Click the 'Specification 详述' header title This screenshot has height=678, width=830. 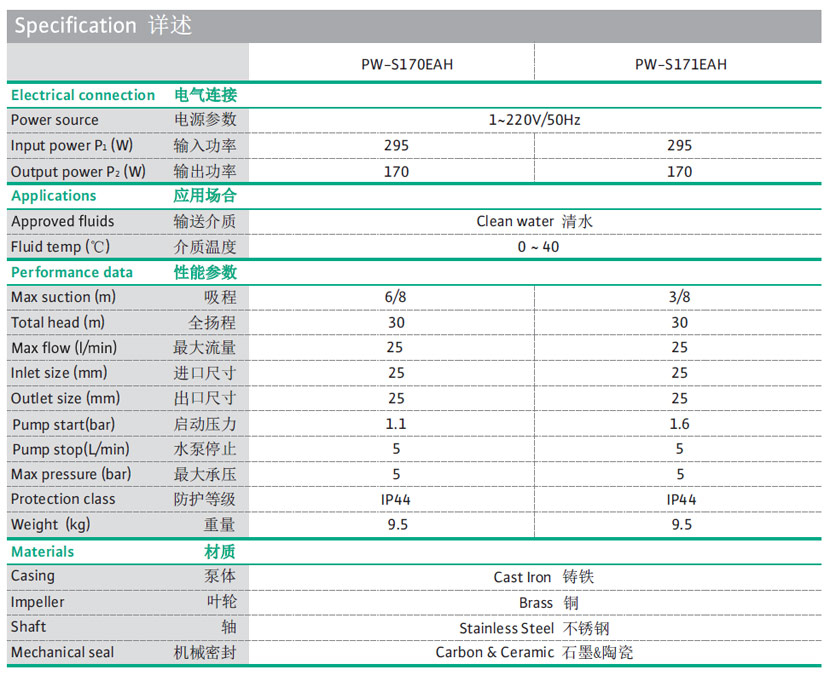coord(103,25)
